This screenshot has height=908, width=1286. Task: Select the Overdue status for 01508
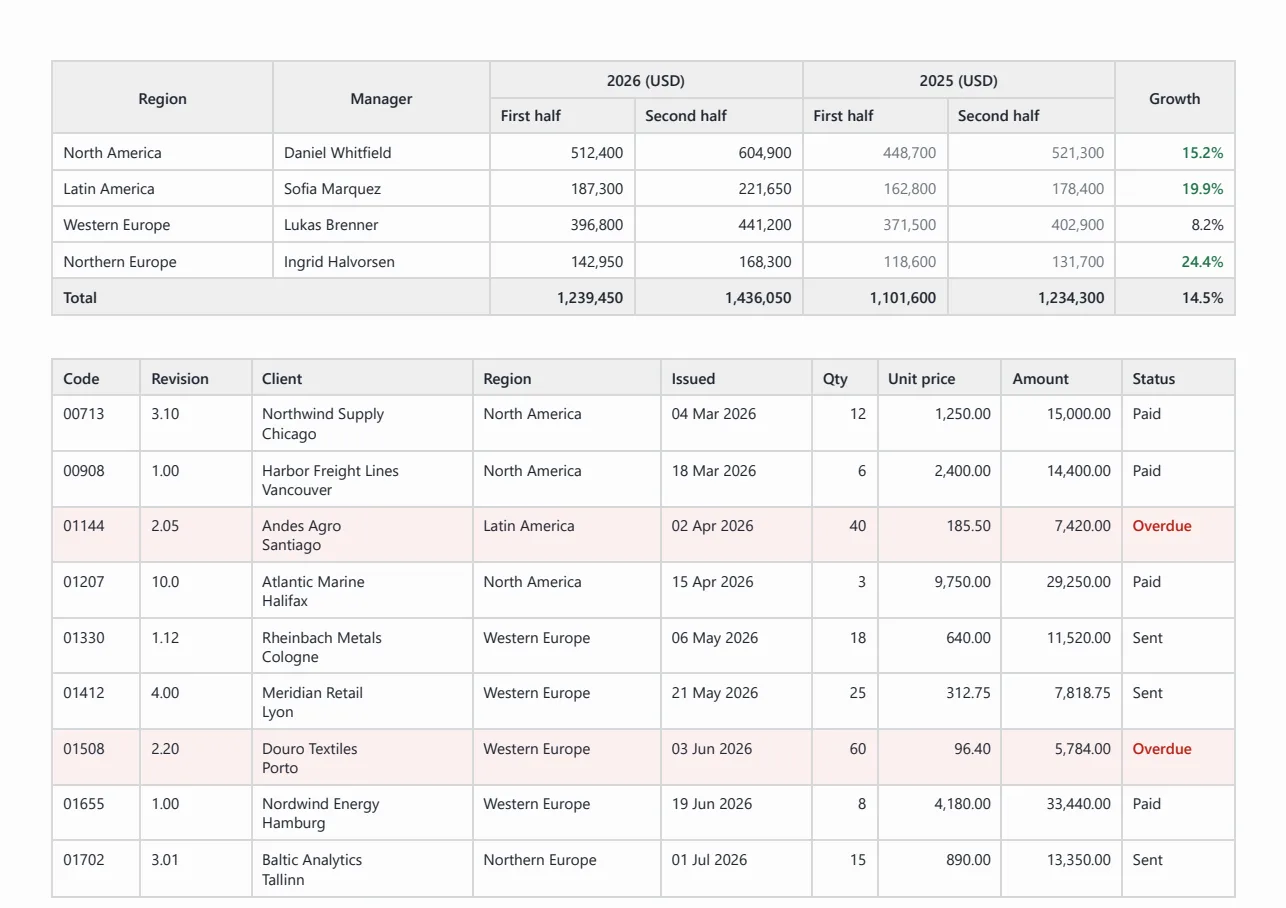coord(1162,749)
